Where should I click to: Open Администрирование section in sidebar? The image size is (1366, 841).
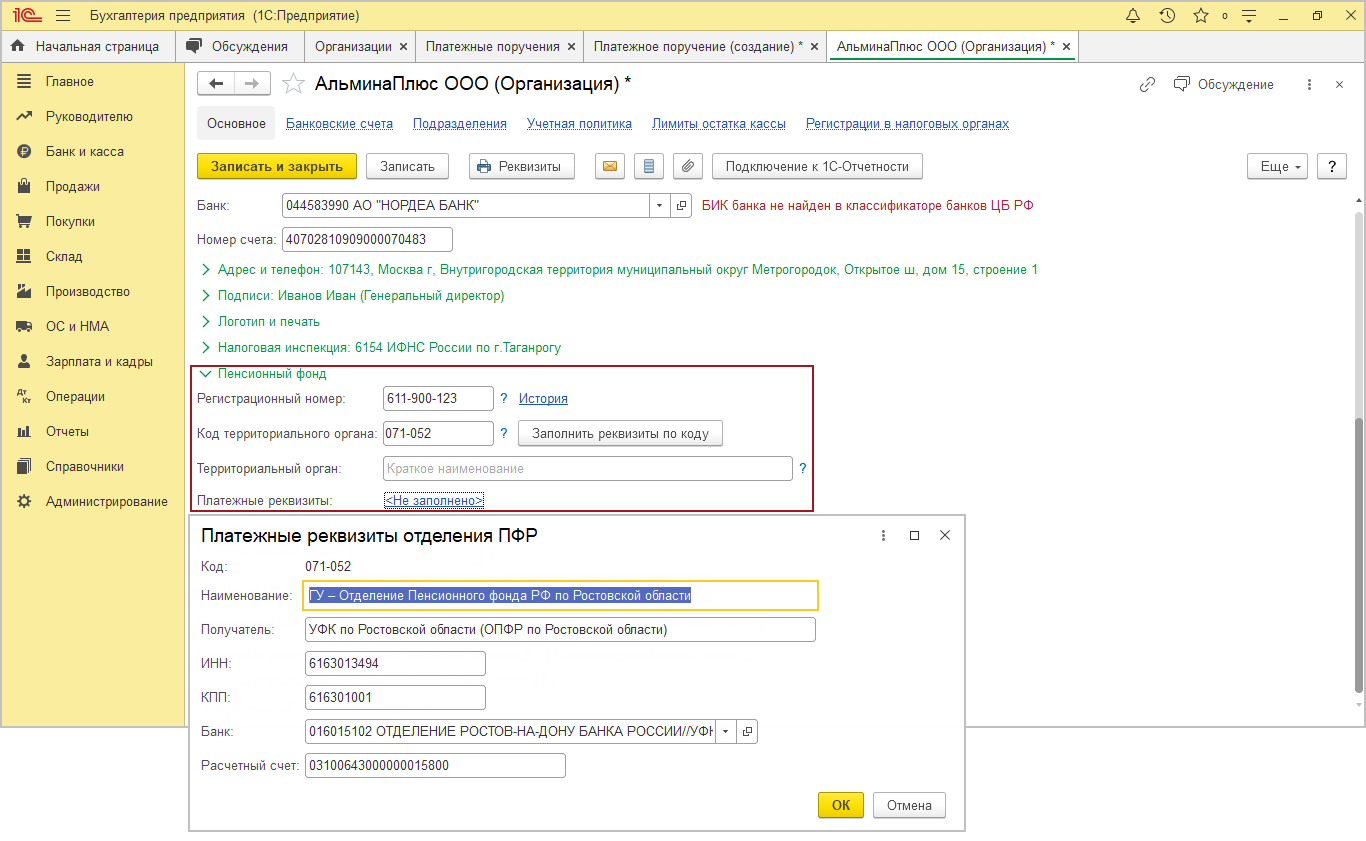click(x=93, y=502)
